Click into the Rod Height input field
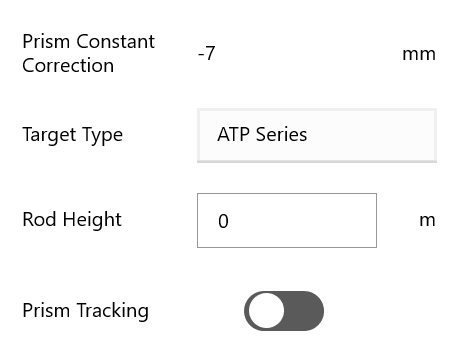 click(x=287, y=220)
